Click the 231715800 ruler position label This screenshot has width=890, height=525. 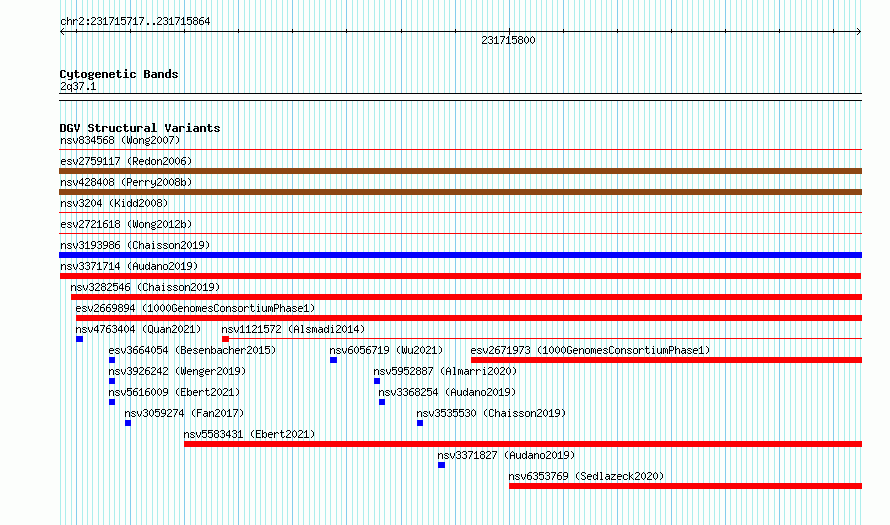pyautogui.click(x=508, y=40)
